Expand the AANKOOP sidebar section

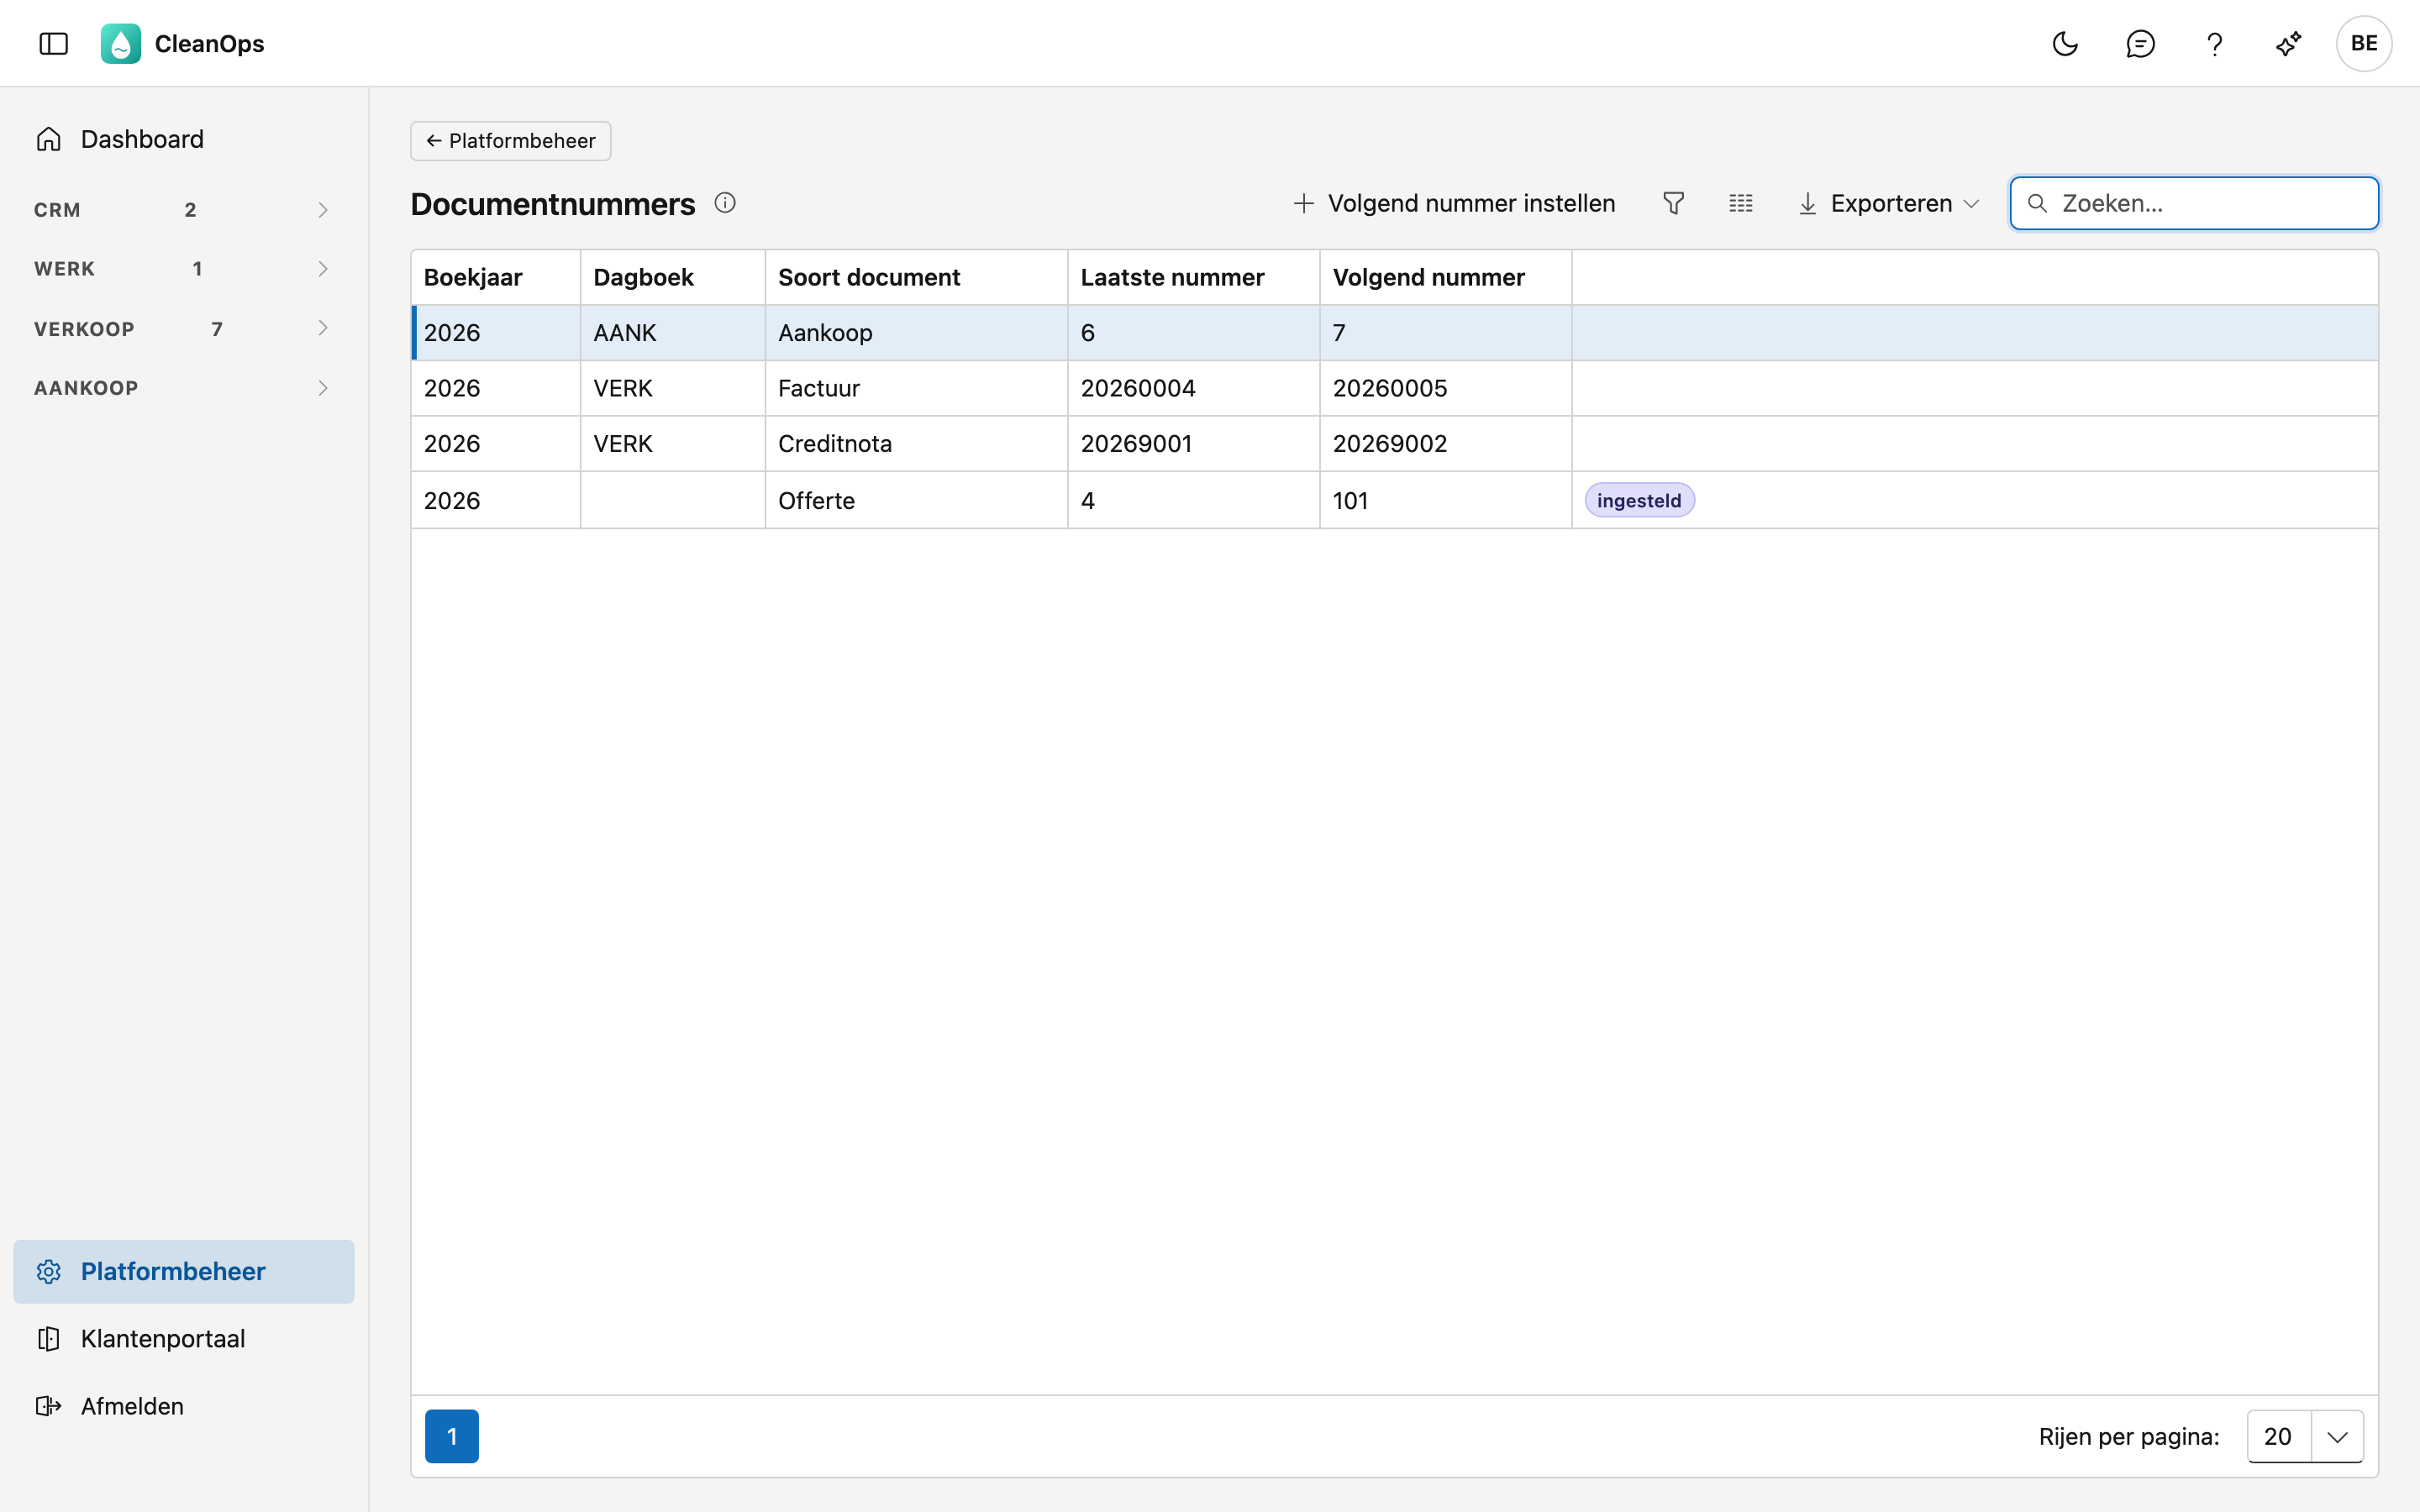[x=184, y=387]
